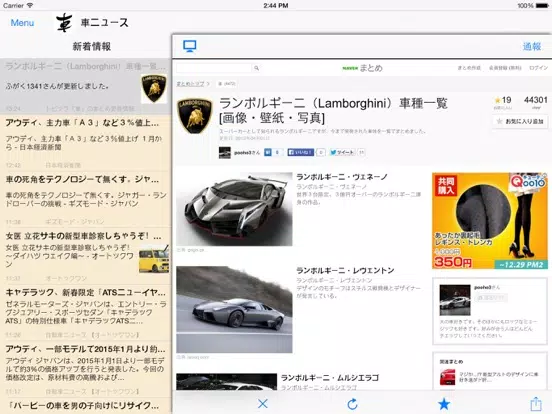Tap the 通報 report button
The width and height of the screenshot is (552, 414).
tap(532, 46)
